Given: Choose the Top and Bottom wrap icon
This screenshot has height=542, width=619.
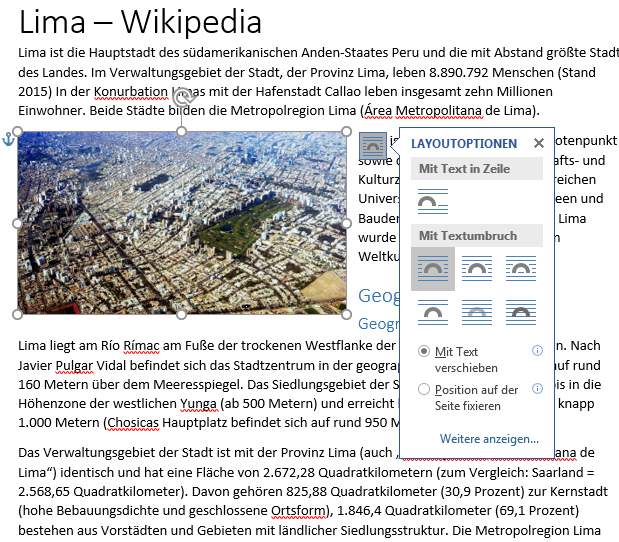Looking at the screenshot, I should [433, 312].
